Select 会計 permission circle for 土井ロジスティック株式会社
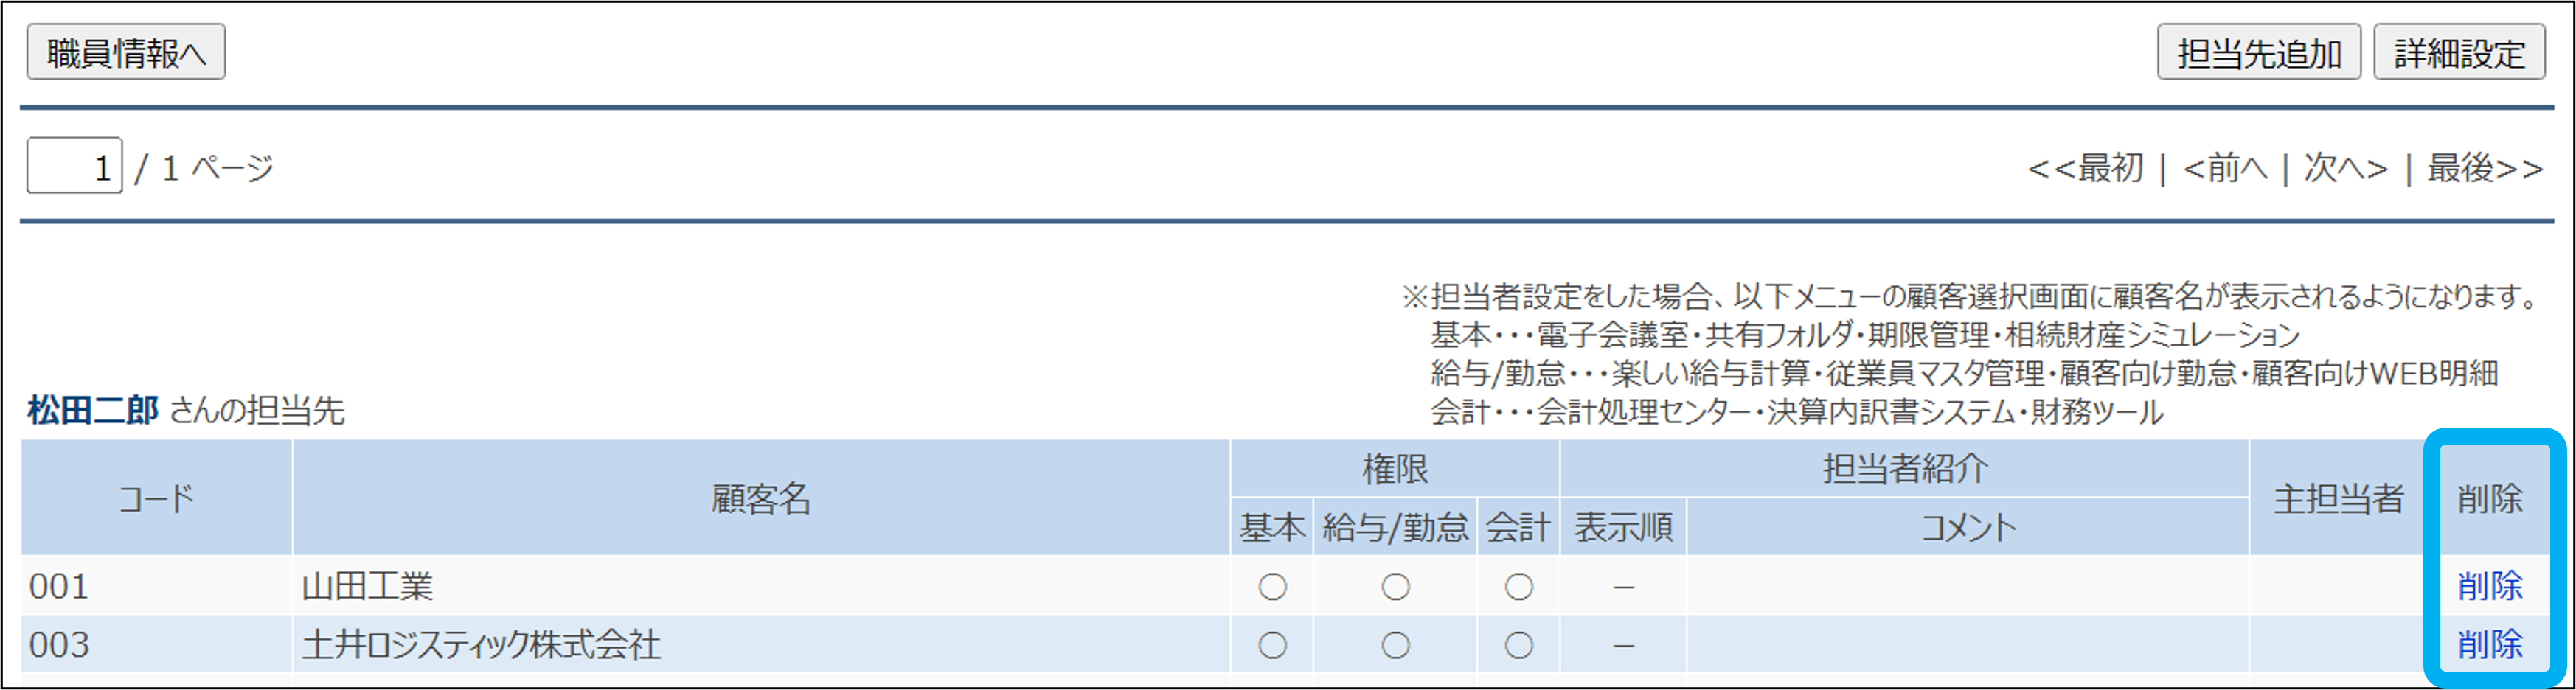Screen dimensions: 2576x690 coord(1518,646)
